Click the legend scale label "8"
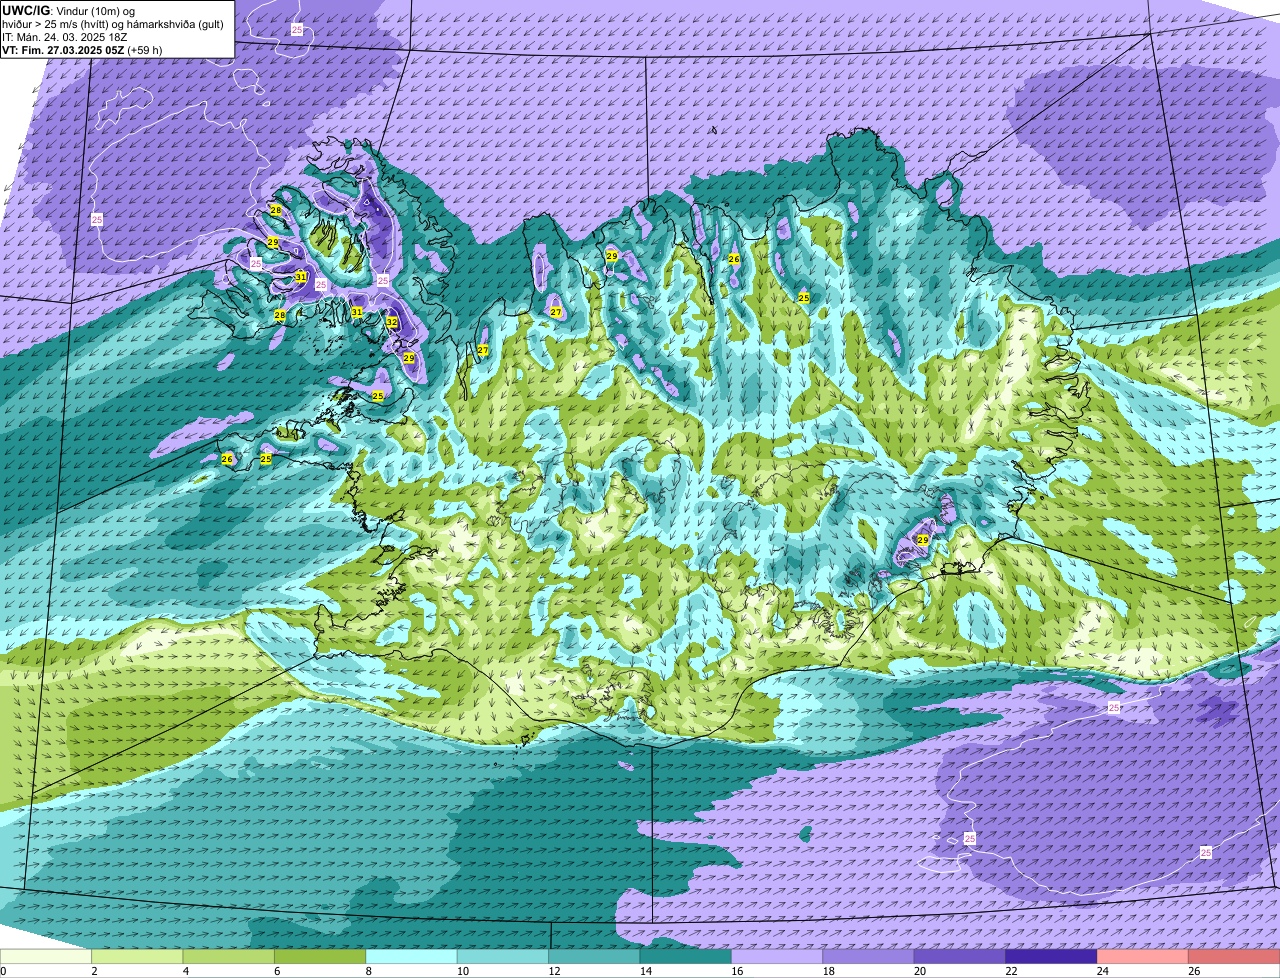This screenshot has width=1280, height=978. [x=368, y=971]
